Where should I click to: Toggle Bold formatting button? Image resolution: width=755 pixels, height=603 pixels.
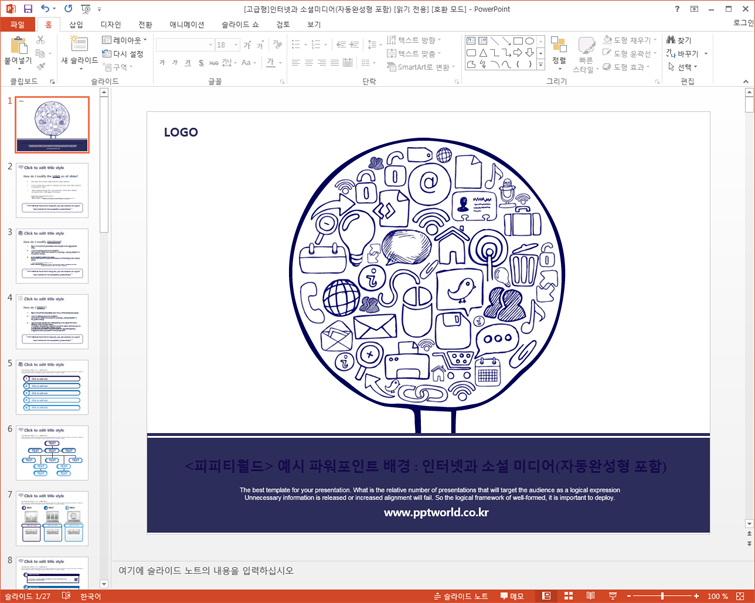click(162, 63)
